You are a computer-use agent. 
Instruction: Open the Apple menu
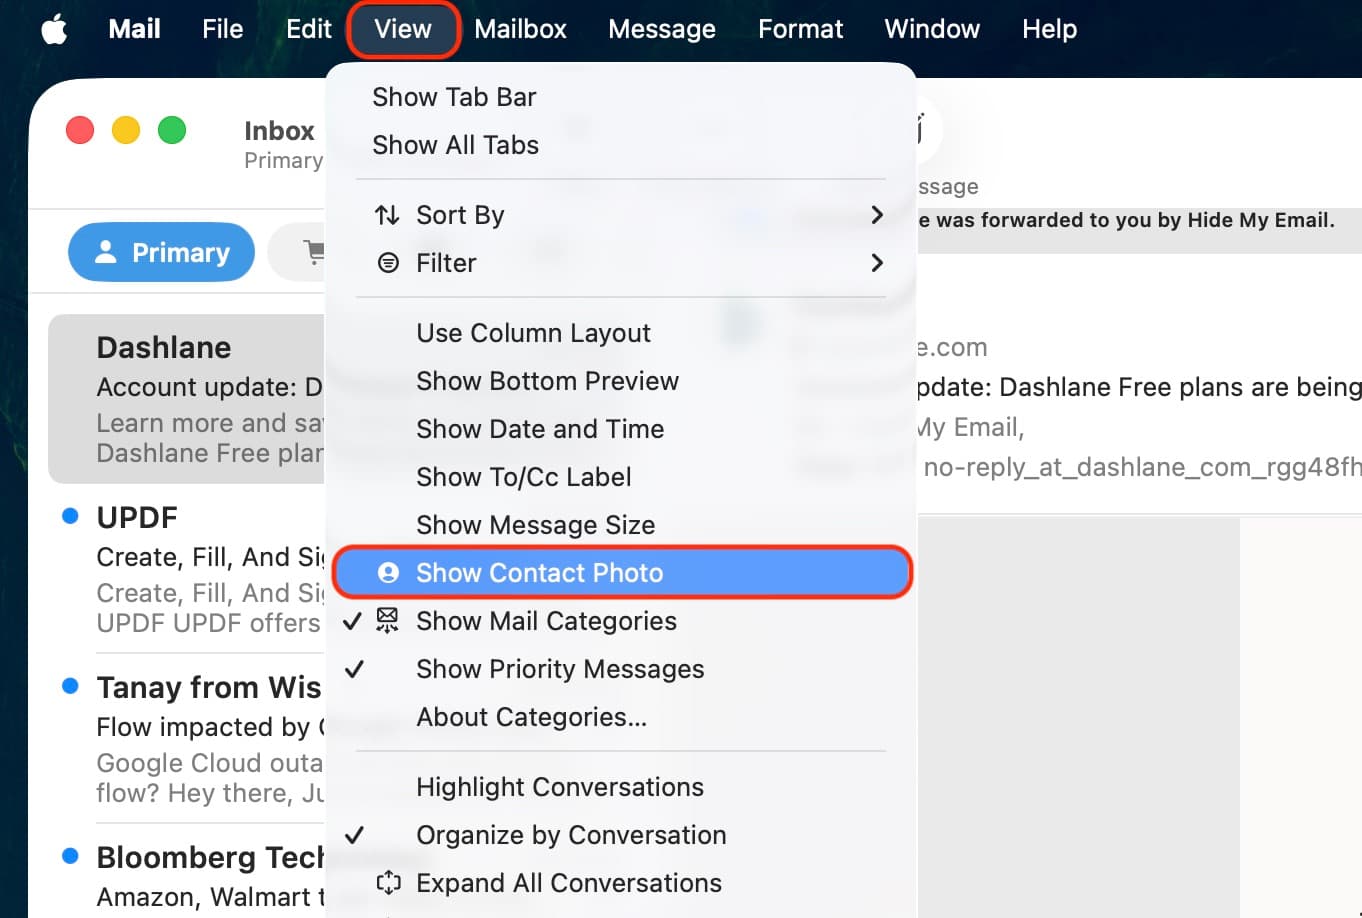[x=54, y=29]
